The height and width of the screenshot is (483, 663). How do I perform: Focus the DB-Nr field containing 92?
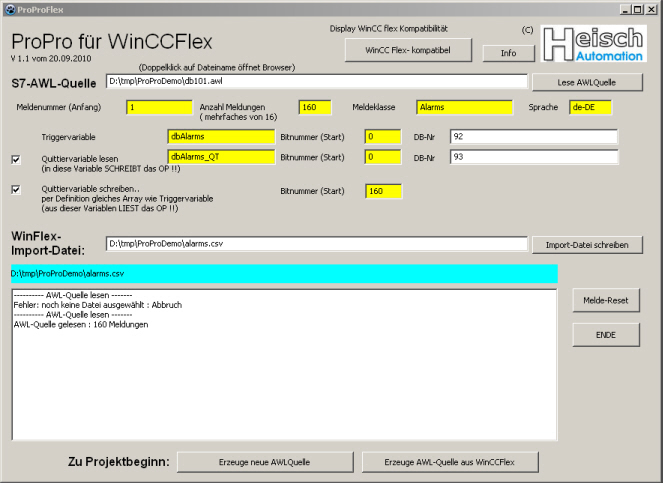point(534,137)
